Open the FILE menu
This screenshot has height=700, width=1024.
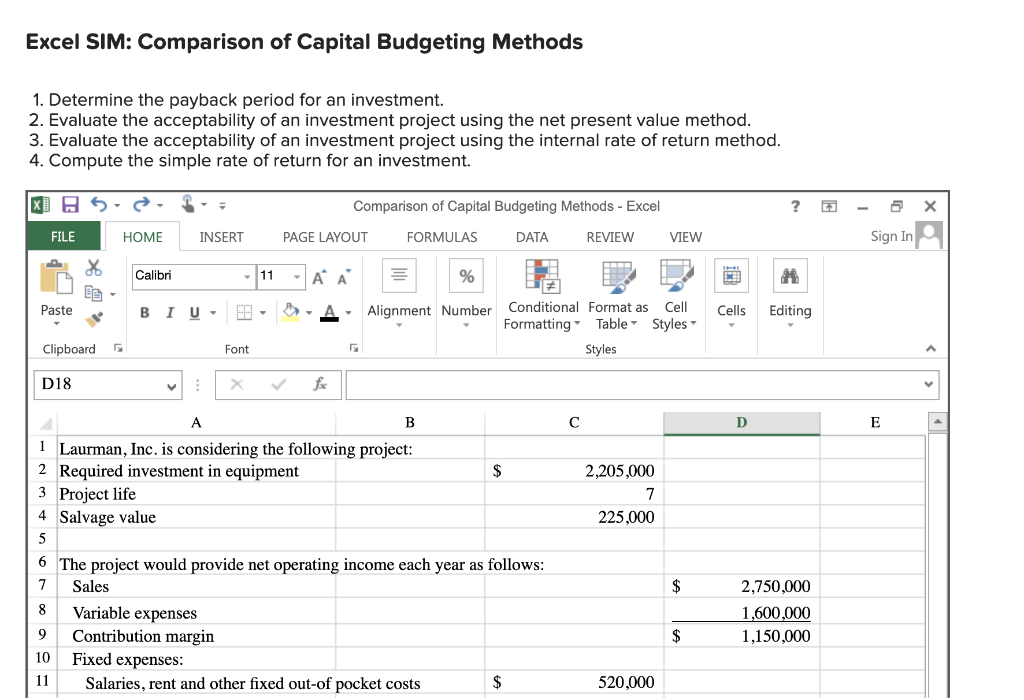click(x=63, y=237)
